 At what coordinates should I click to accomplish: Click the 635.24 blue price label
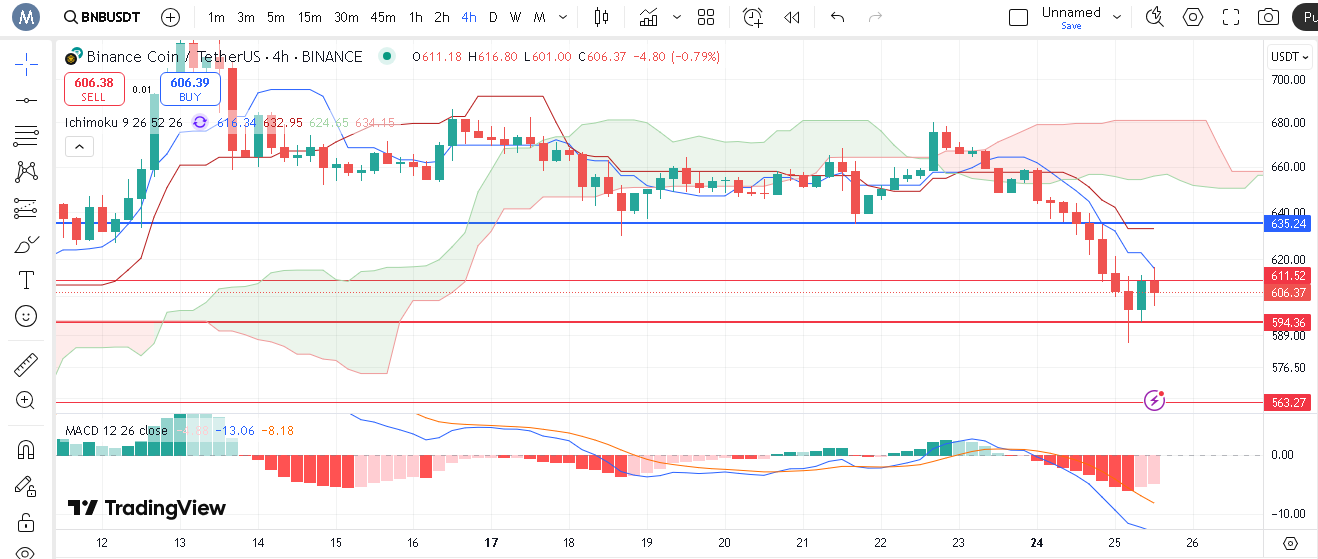click(1289, 224)
